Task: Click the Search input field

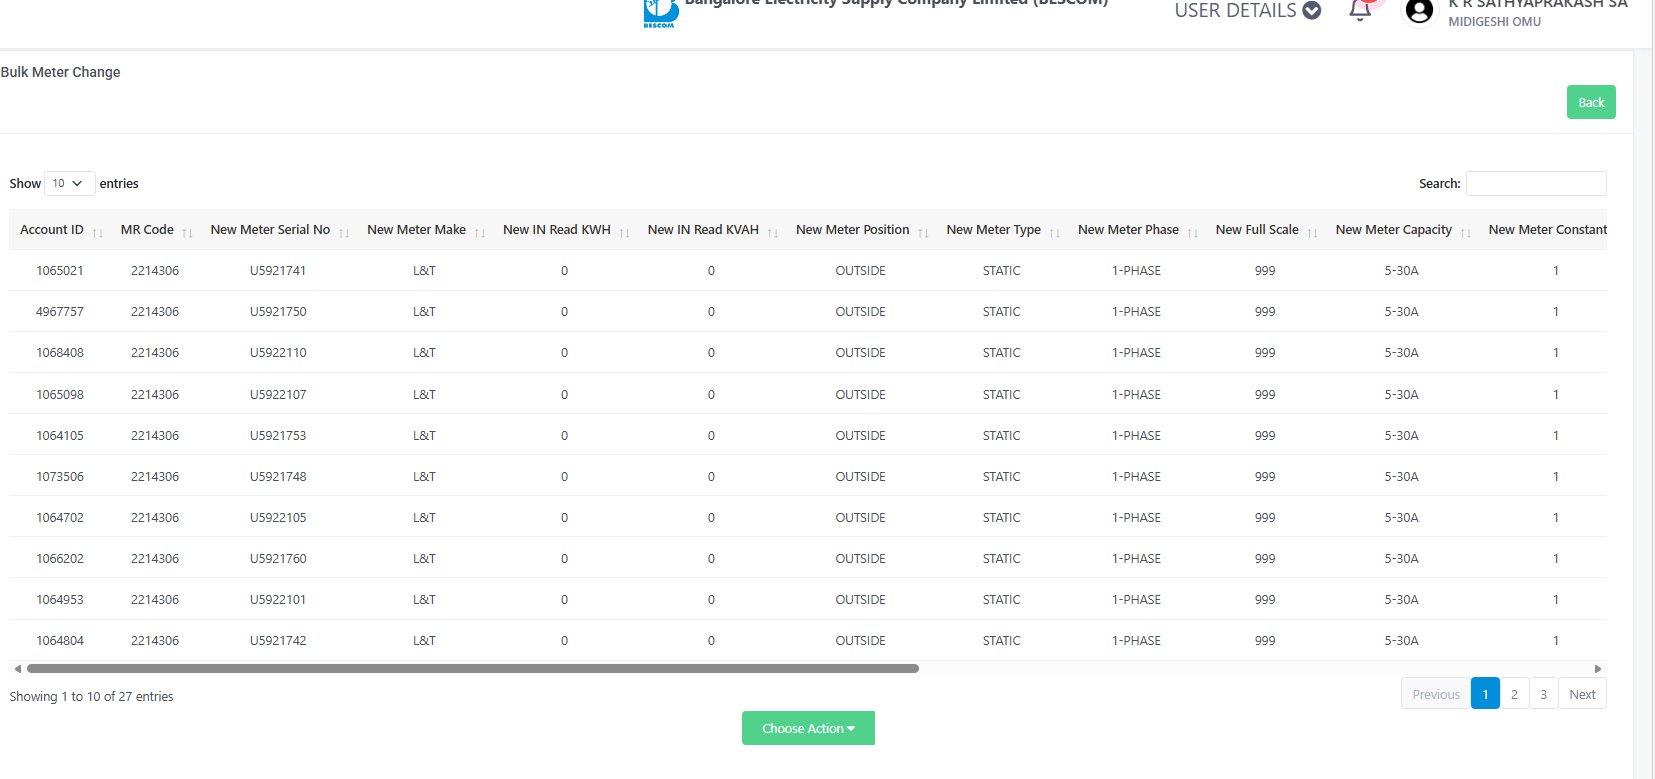Action: [1535, 184]
